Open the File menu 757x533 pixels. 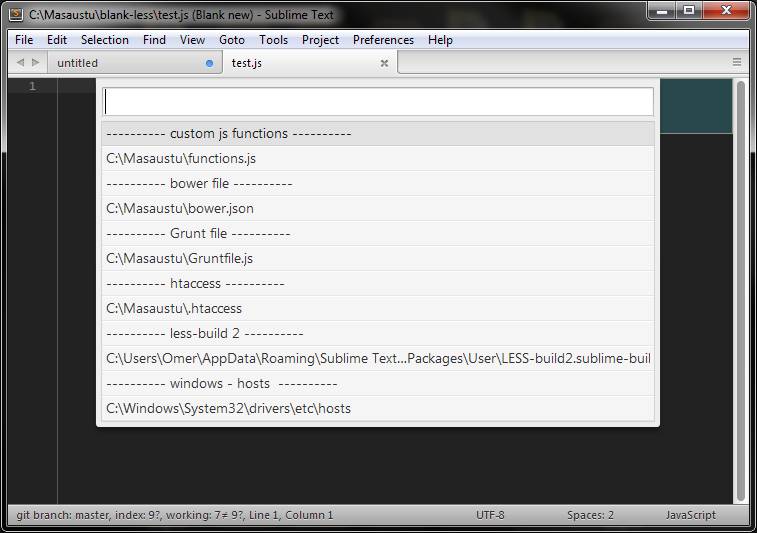(24, 40)
